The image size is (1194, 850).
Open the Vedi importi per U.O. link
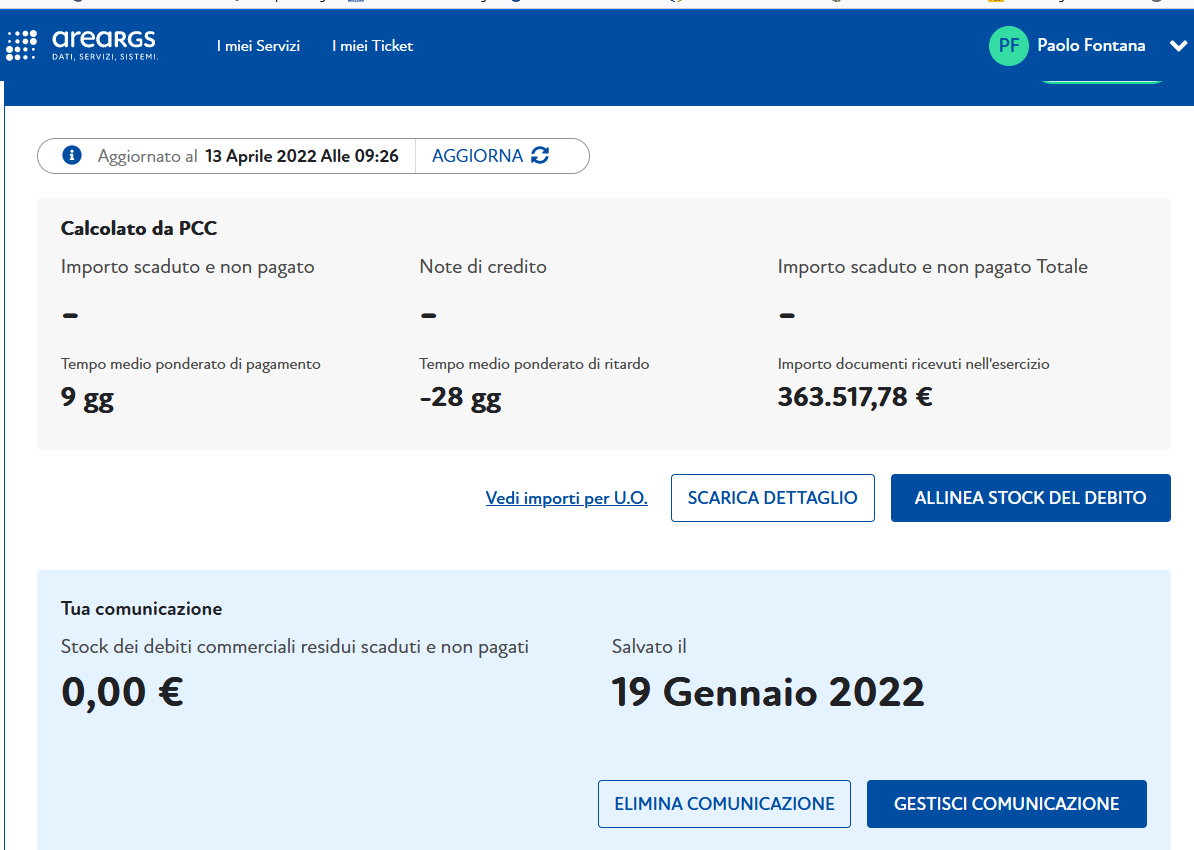coord(566,498)
